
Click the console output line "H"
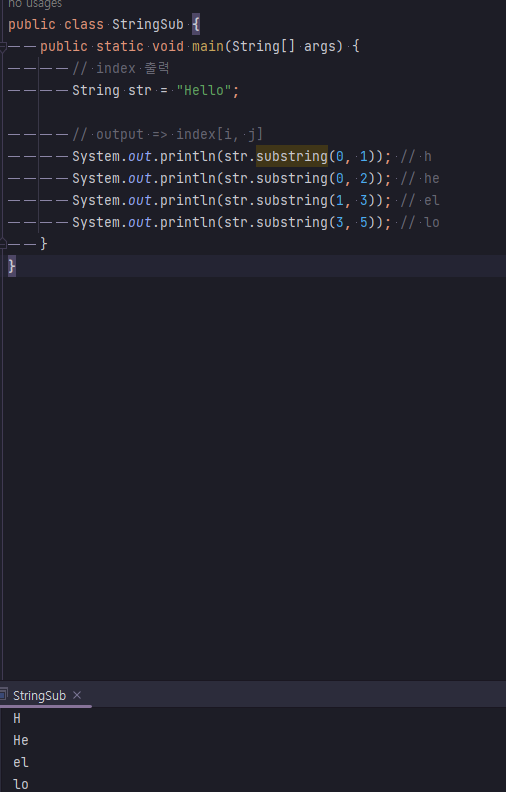pyautogui.click(x=17, y=718)
